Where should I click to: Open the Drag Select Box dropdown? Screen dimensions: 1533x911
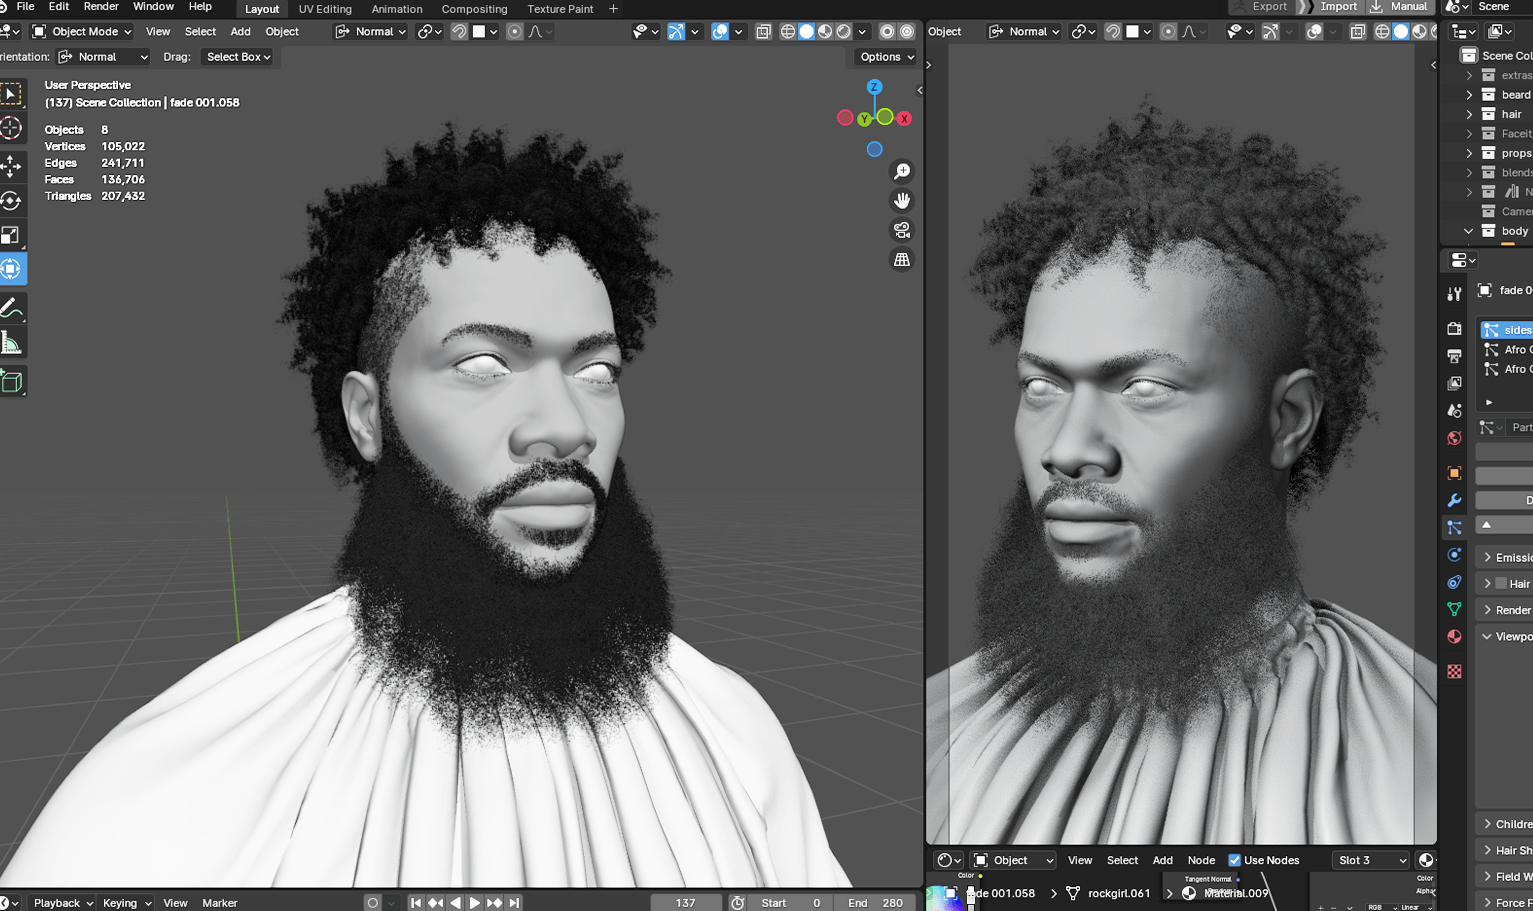click(x=238, y=57)
